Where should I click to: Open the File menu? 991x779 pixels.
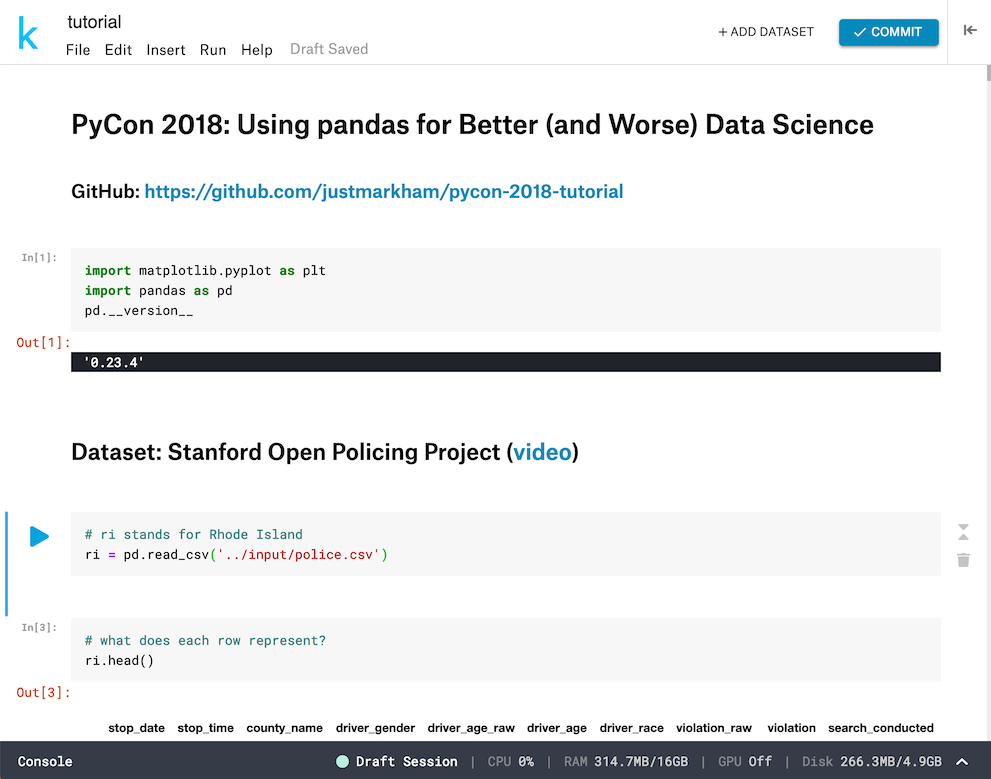coord(78,50)
